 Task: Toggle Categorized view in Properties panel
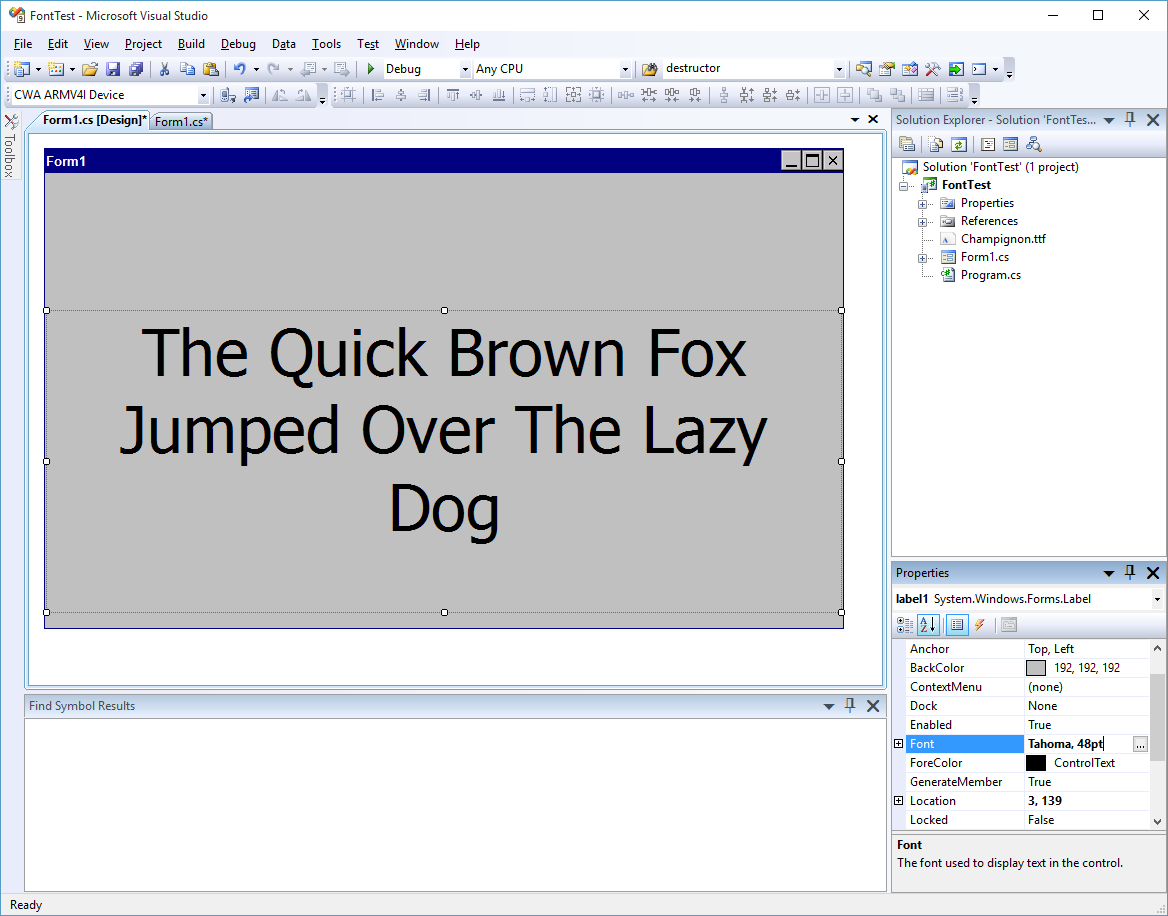pyautogui.click(x=904, y=625)
